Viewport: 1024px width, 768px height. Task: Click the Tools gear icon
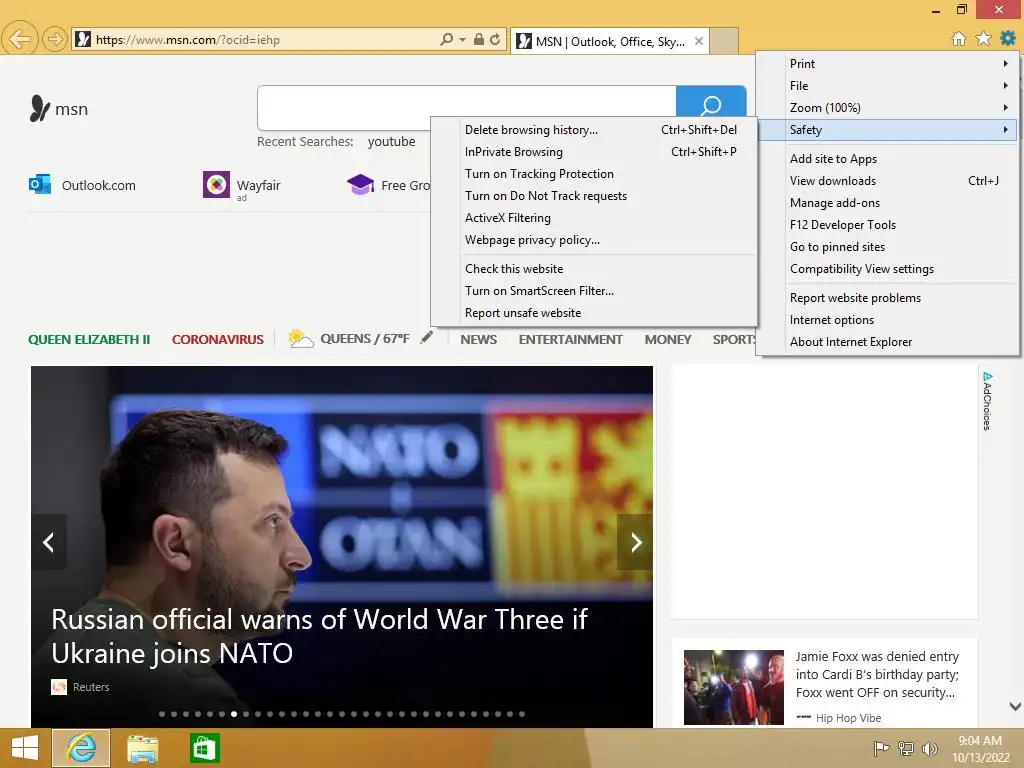pyautogui.click(x=1008, y=39)
